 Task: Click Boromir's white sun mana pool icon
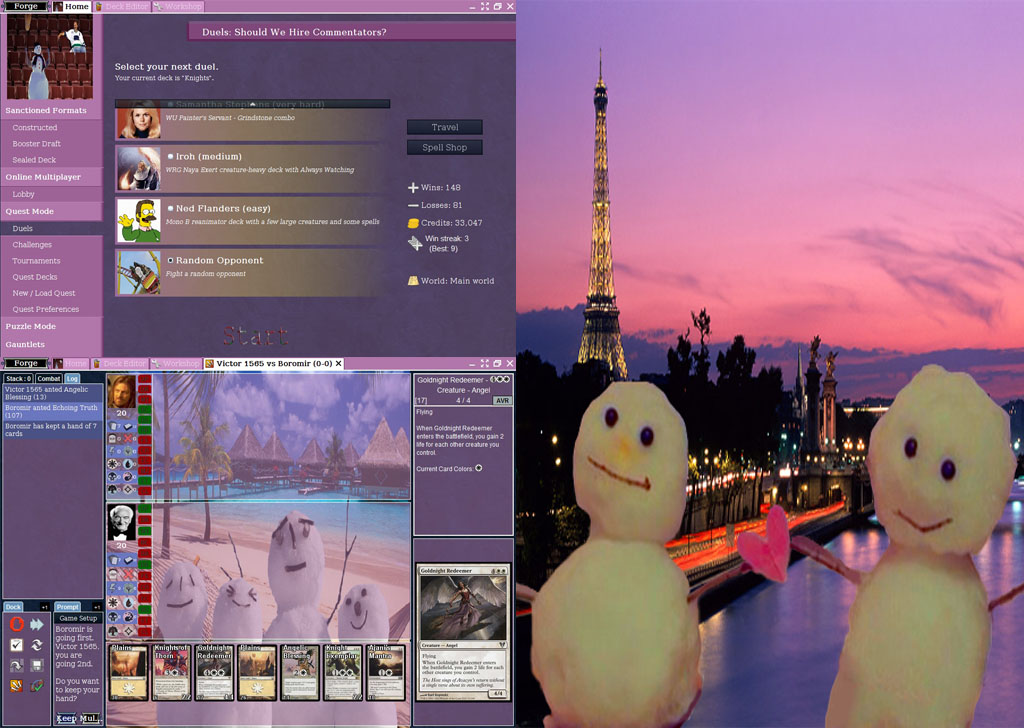112,463
